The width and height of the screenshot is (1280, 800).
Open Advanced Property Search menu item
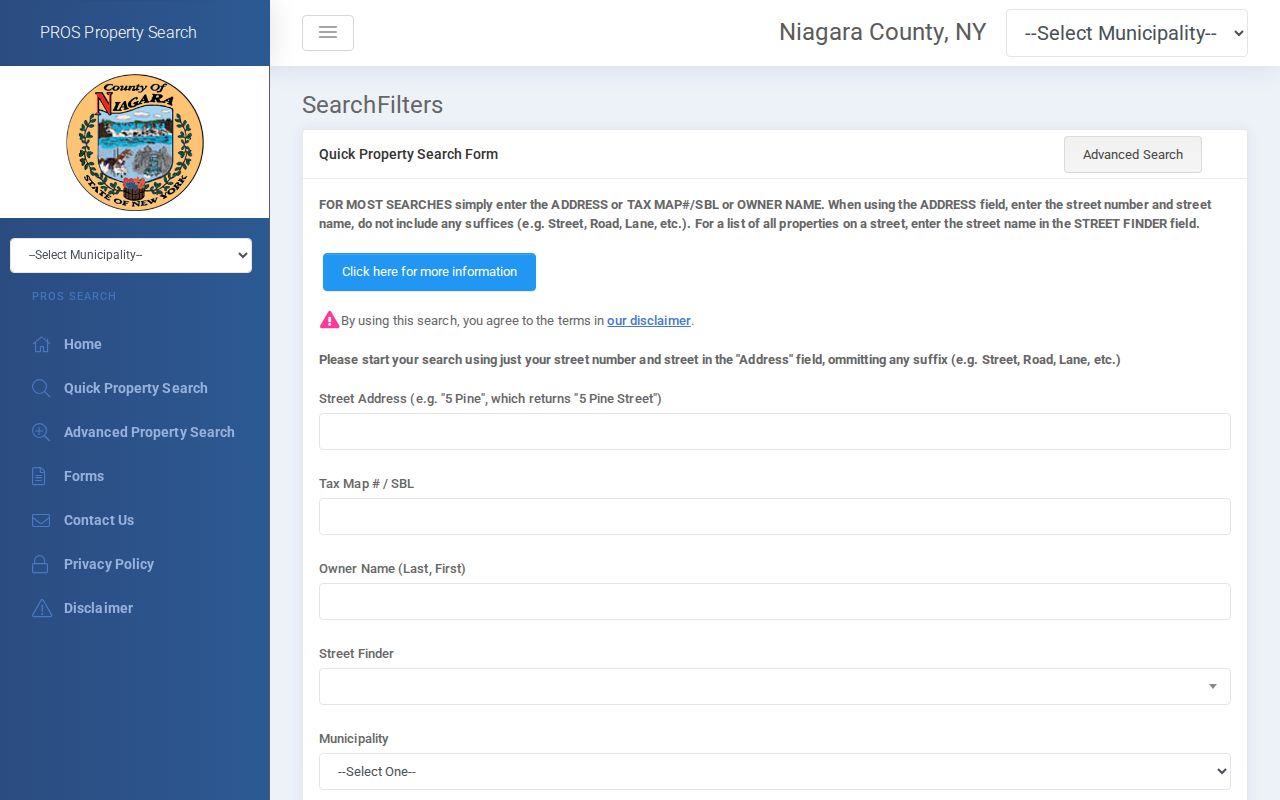point(149,432)
